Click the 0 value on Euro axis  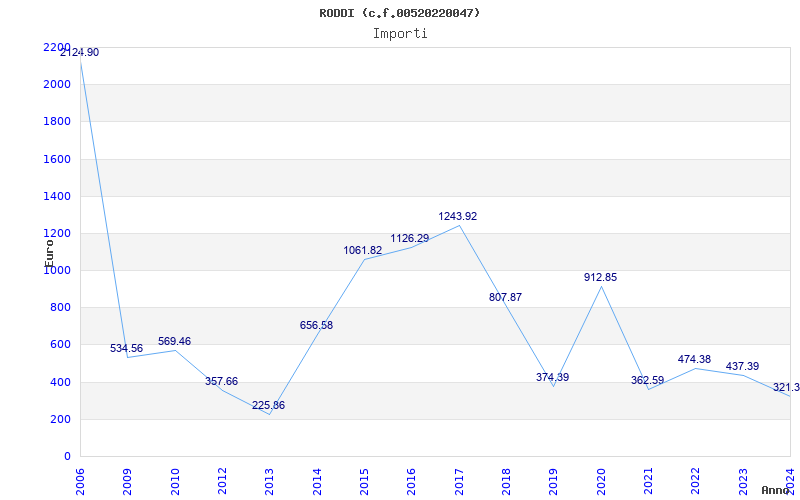coord(67,456)
